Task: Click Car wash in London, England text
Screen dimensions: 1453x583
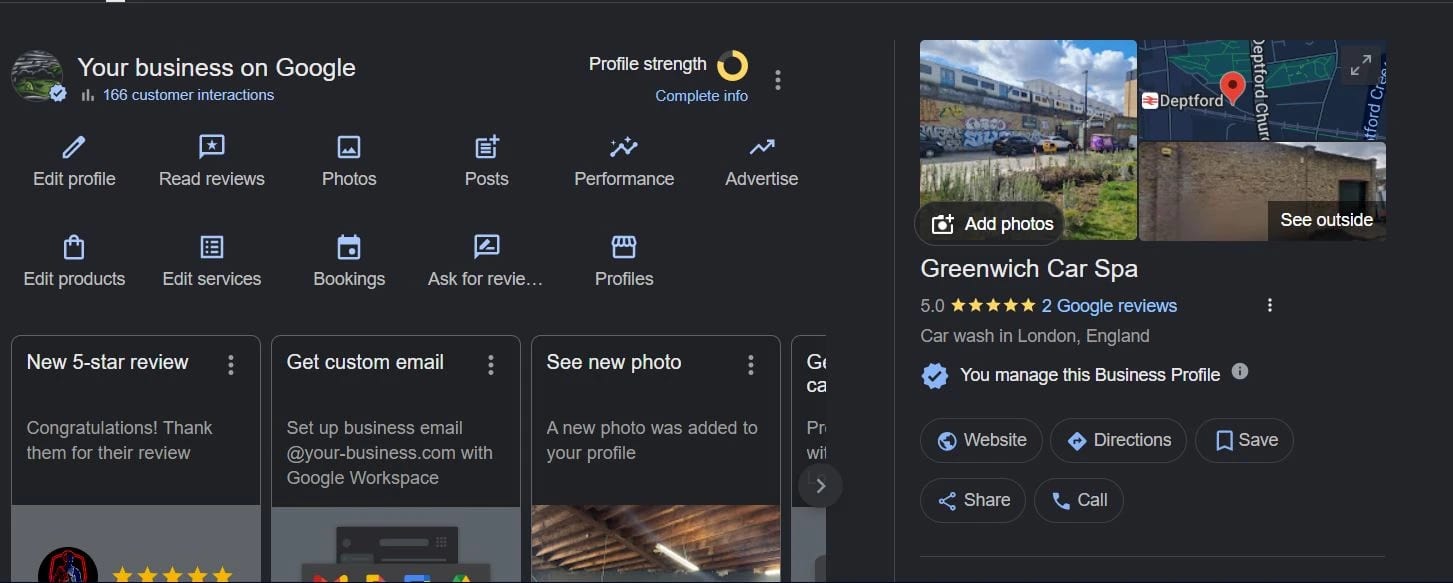Action: [x=1035, y=336]
